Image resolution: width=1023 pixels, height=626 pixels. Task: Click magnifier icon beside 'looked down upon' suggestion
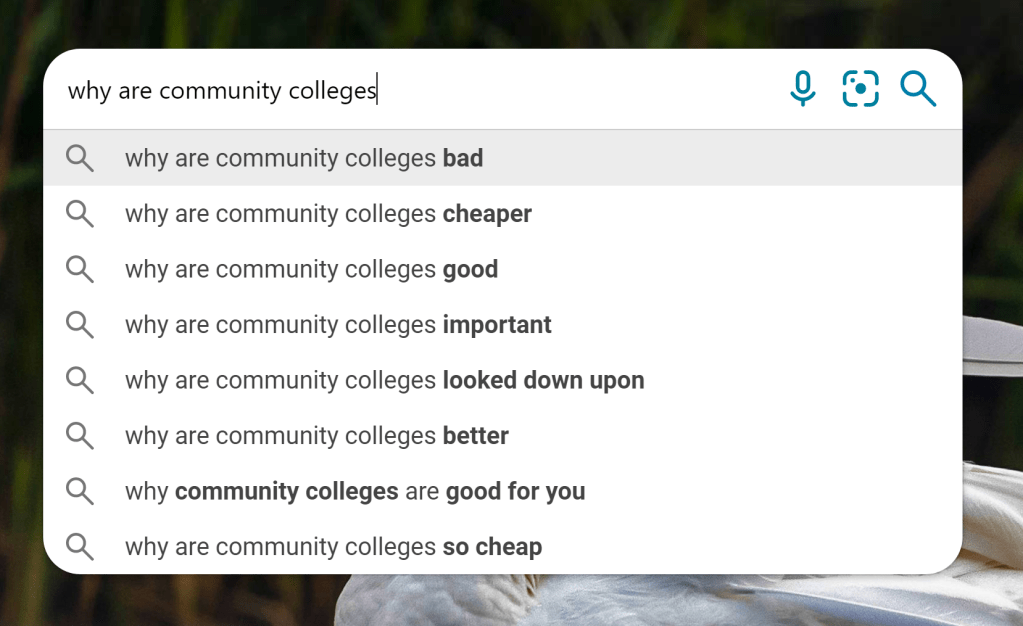point(80,380)
